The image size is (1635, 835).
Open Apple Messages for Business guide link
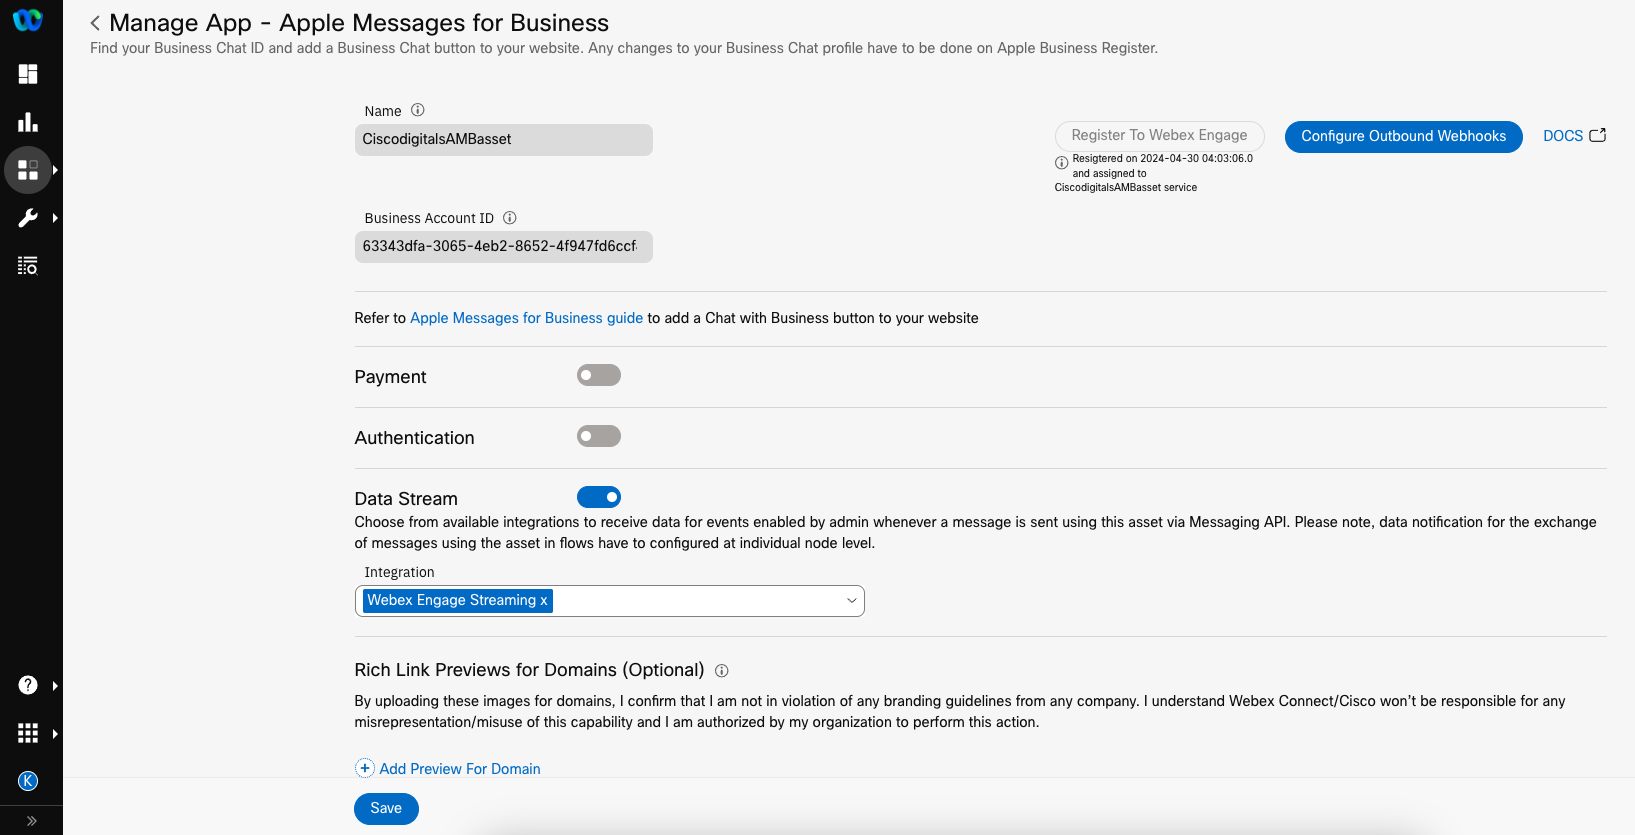coord(526,318)
